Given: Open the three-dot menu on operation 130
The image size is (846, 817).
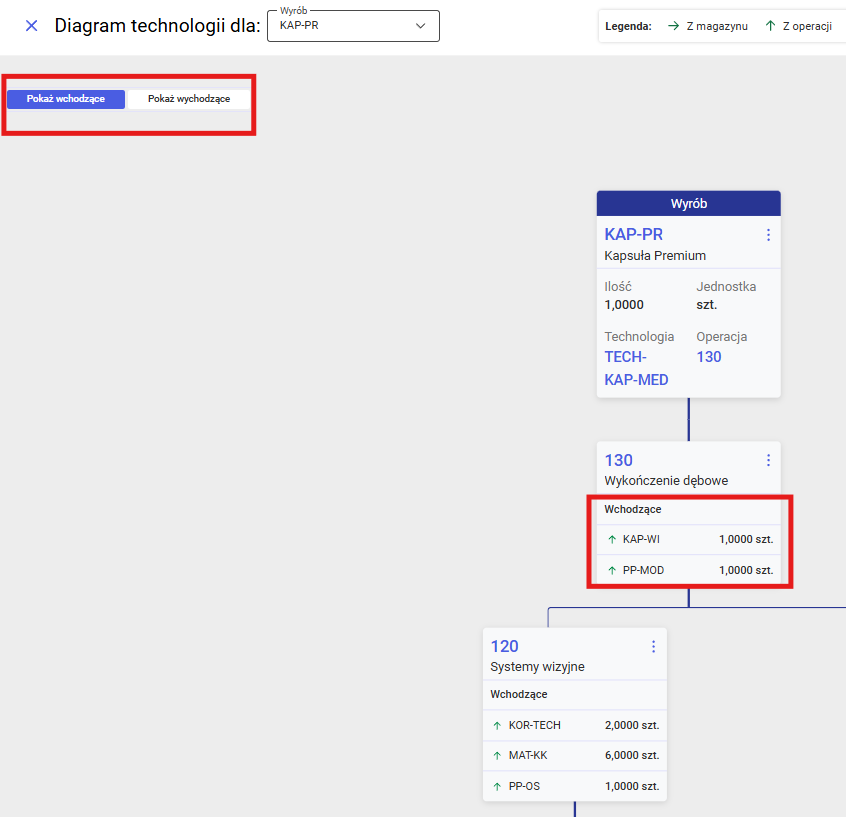Looking at the screenshot, I should pyautogui.click(x=768, y=460).
